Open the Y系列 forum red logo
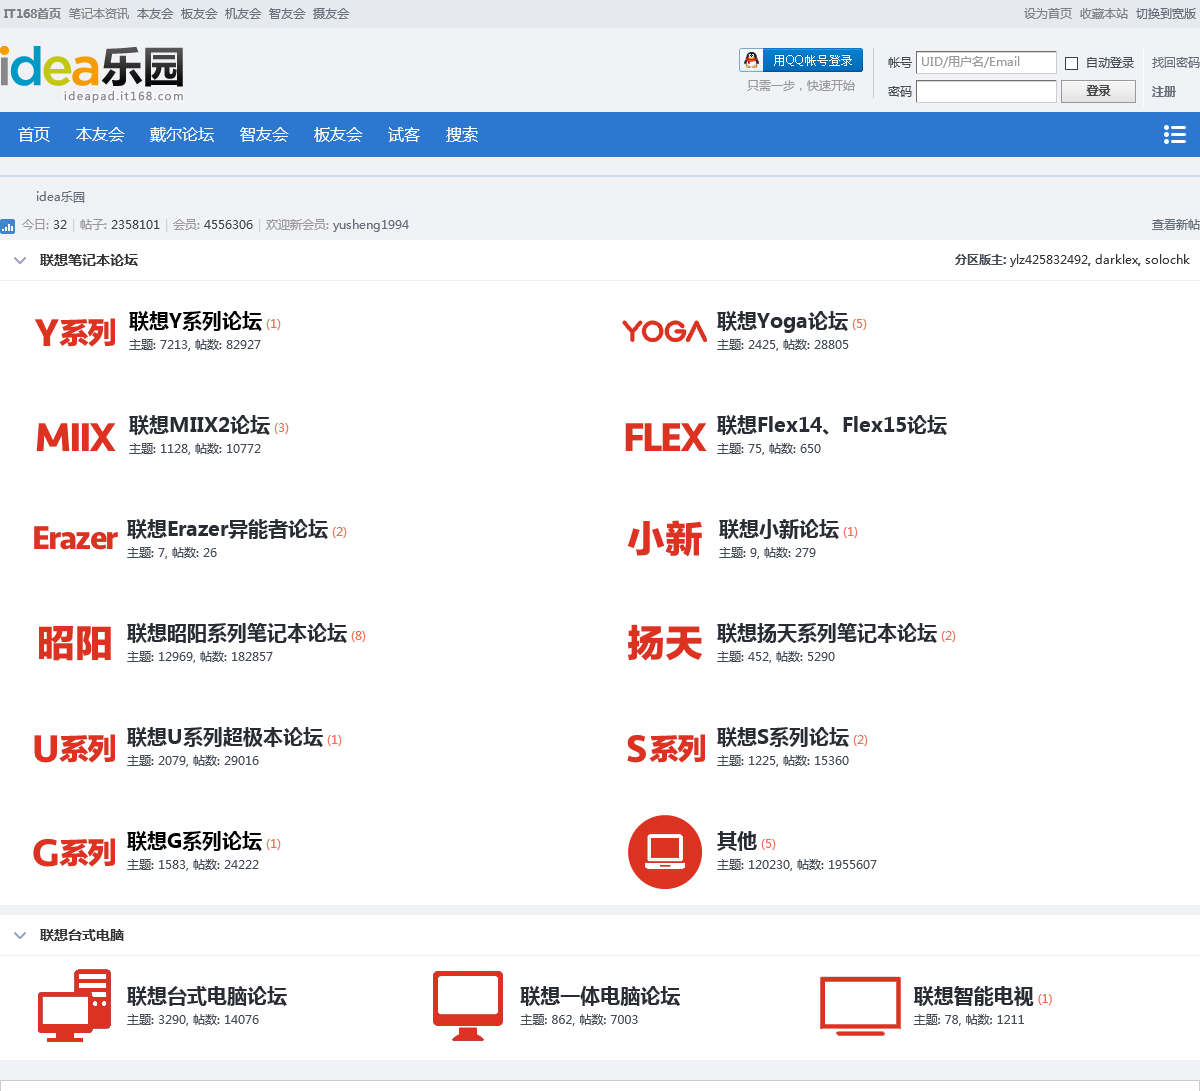This screenshot has height=1091, width=1200. [75, 332]
